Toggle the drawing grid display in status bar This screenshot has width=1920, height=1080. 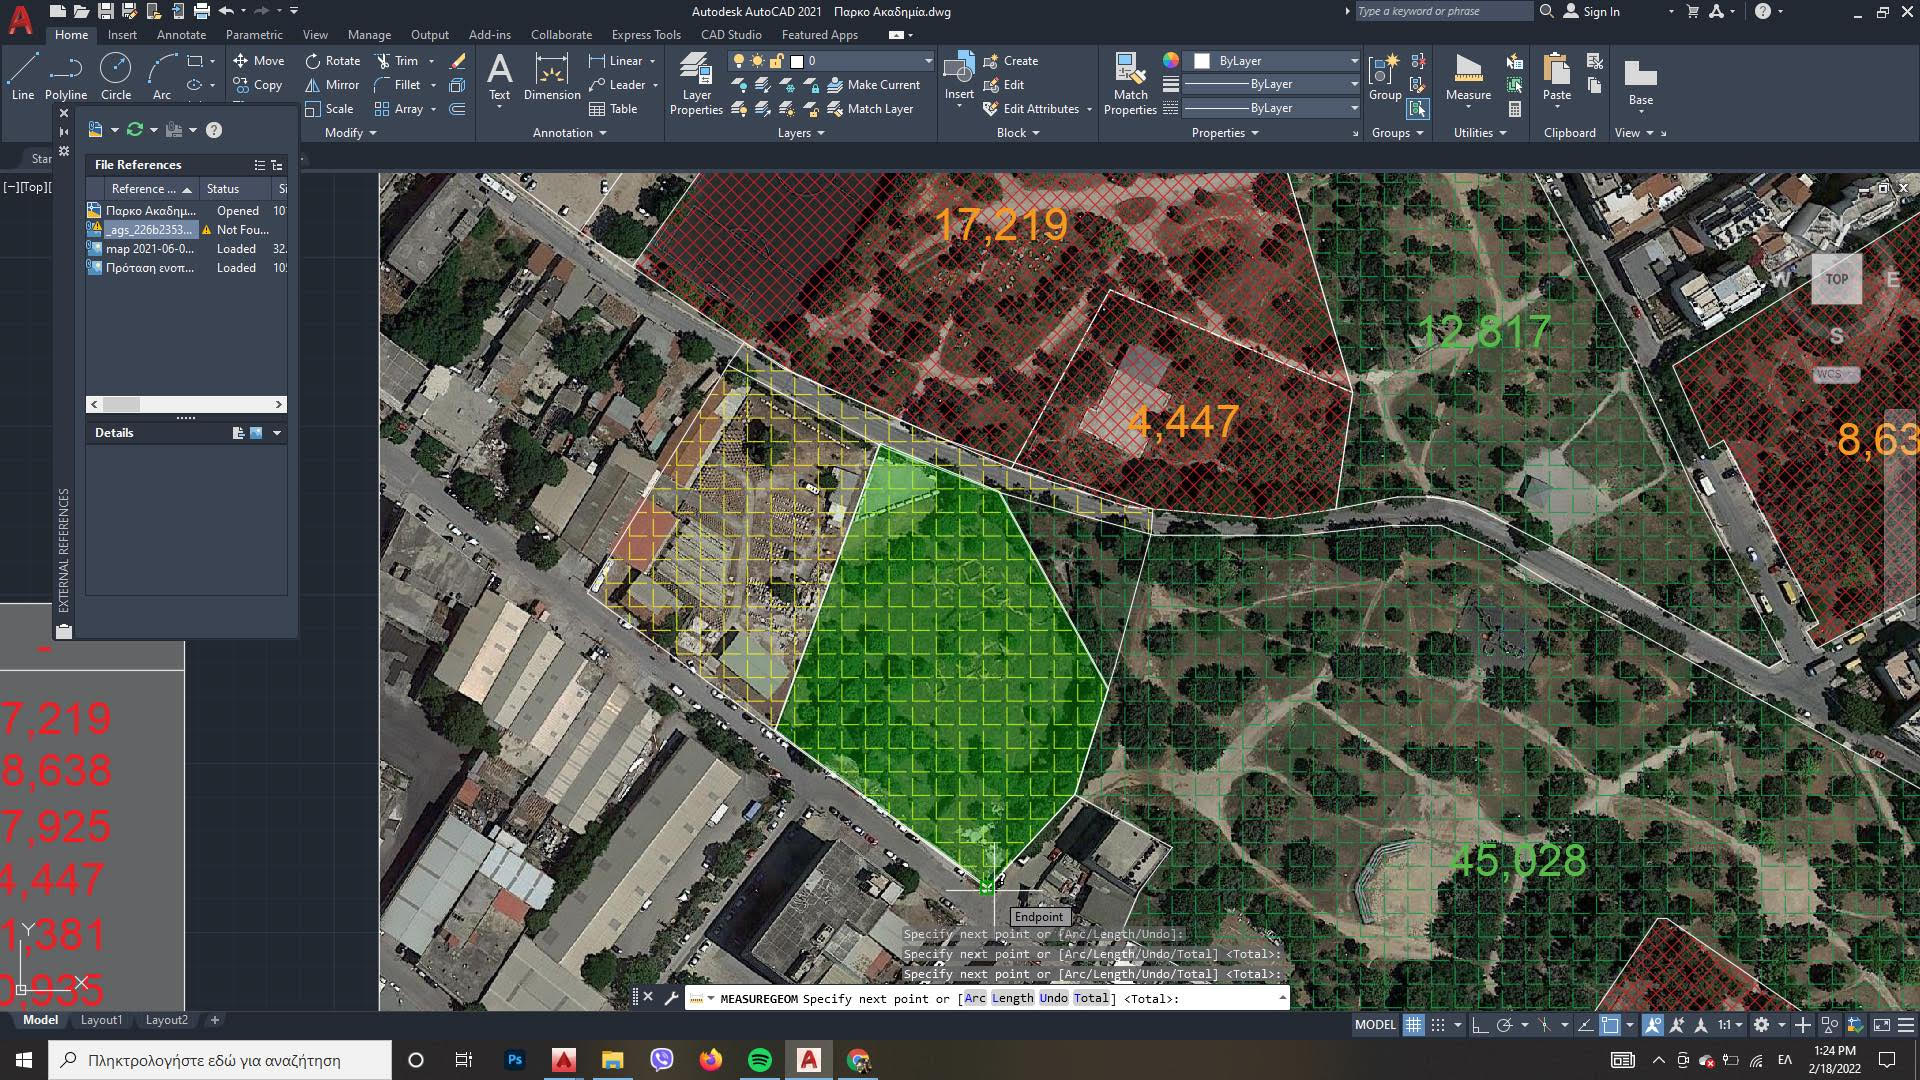pyautogui.click(x=1413, y=1025)
